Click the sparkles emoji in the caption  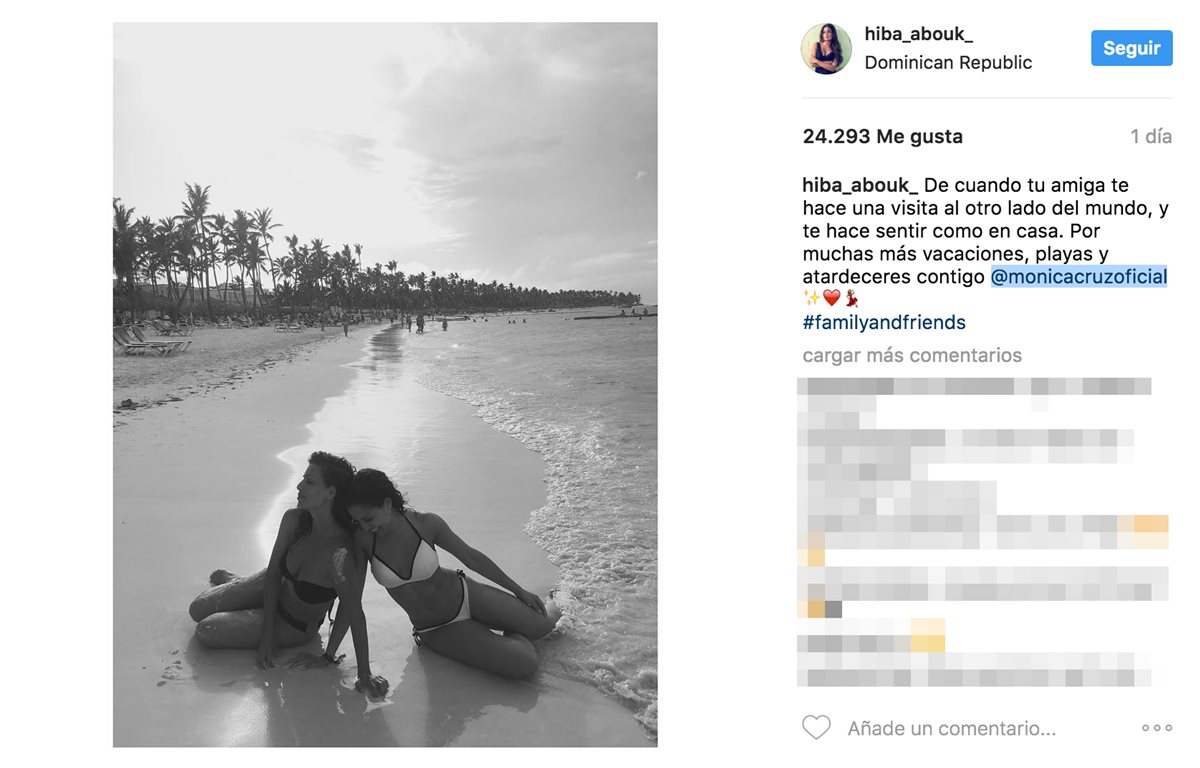pos(811,298)
